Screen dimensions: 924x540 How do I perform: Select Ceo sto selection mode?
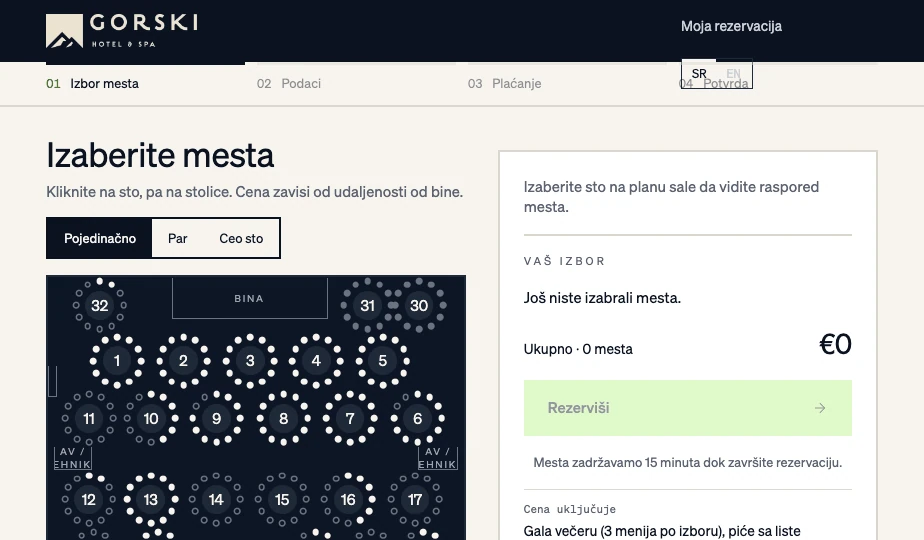click(241, 238)
